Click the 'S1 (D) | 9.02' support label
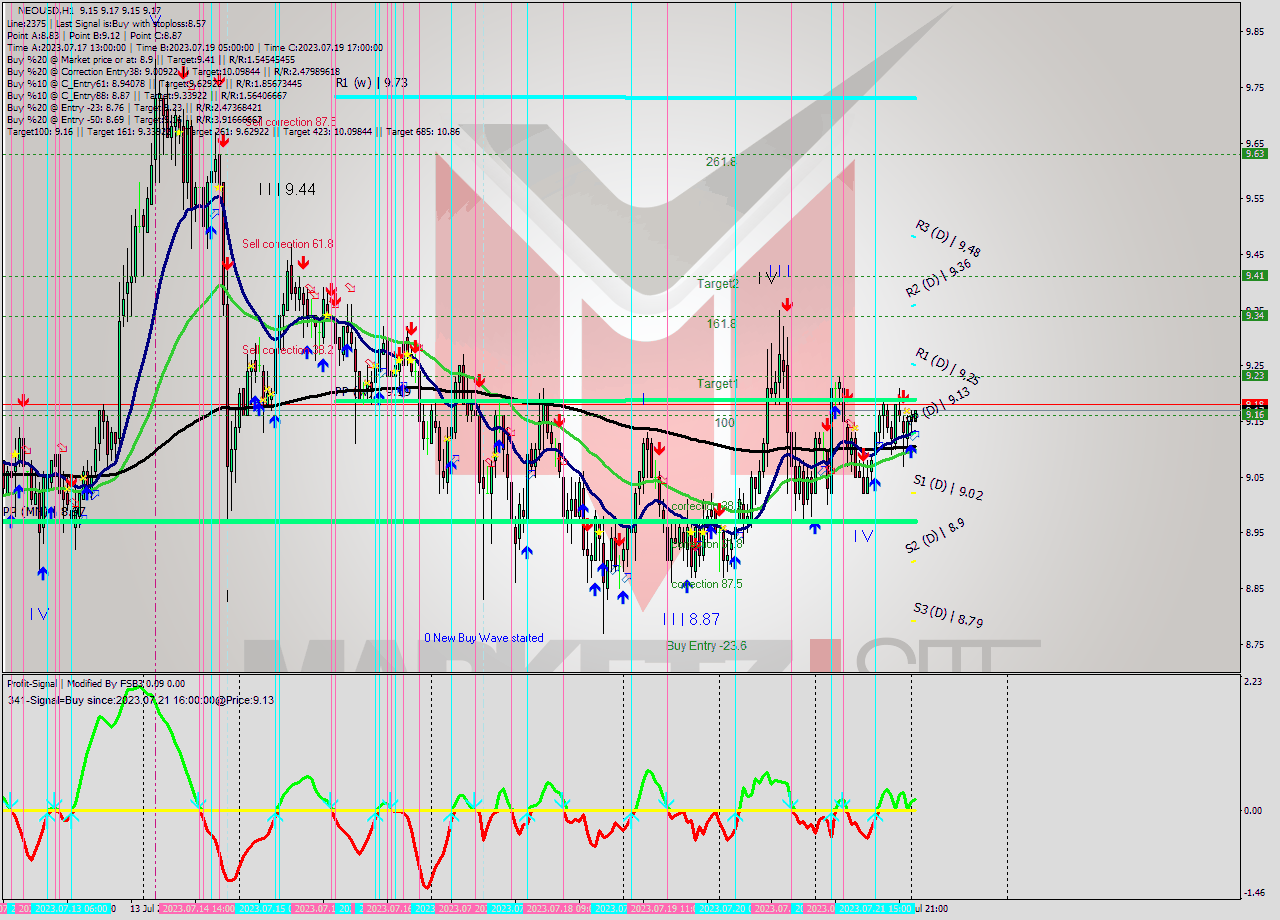Screen dimensions: 1280x920 (948, 488)
